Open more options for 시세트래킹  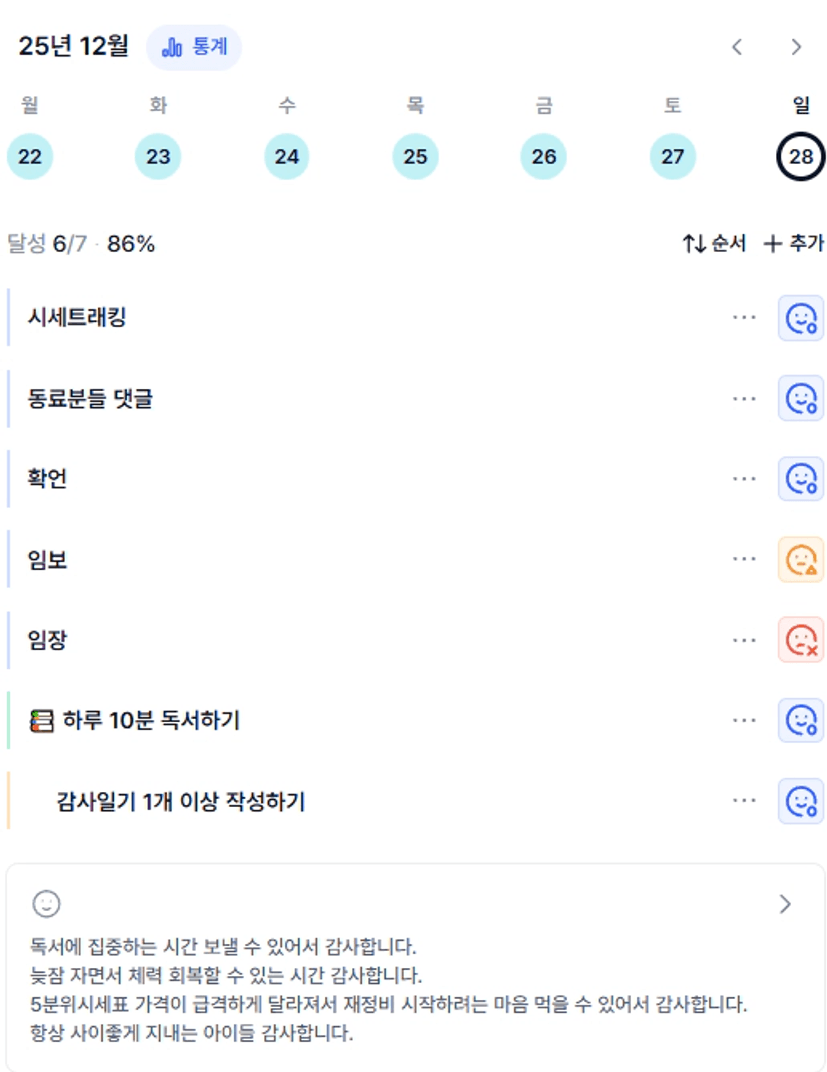[744, 318]
